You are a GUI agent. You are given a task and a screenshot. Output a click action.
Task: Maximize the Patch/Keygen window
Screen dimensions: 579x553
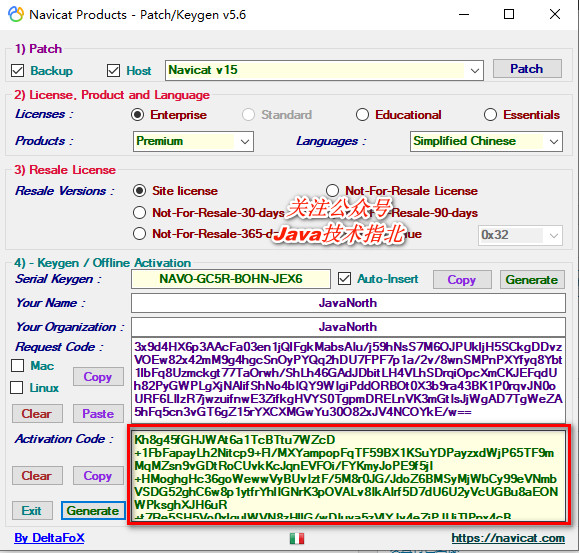point(509,14)
